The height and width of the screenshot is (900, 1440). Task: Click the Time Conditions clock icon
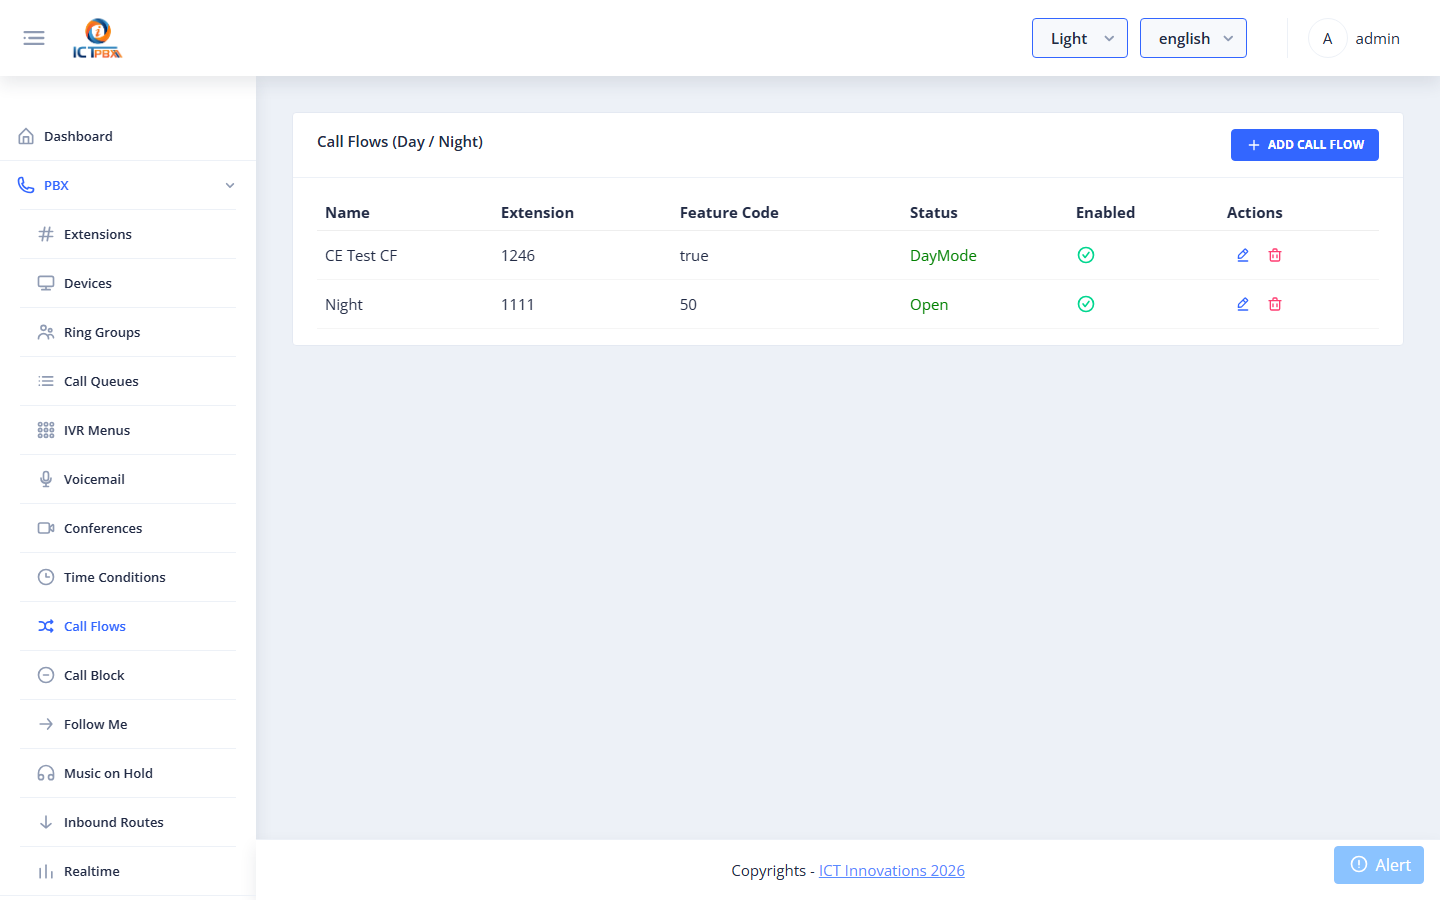(x=46, y=577)
